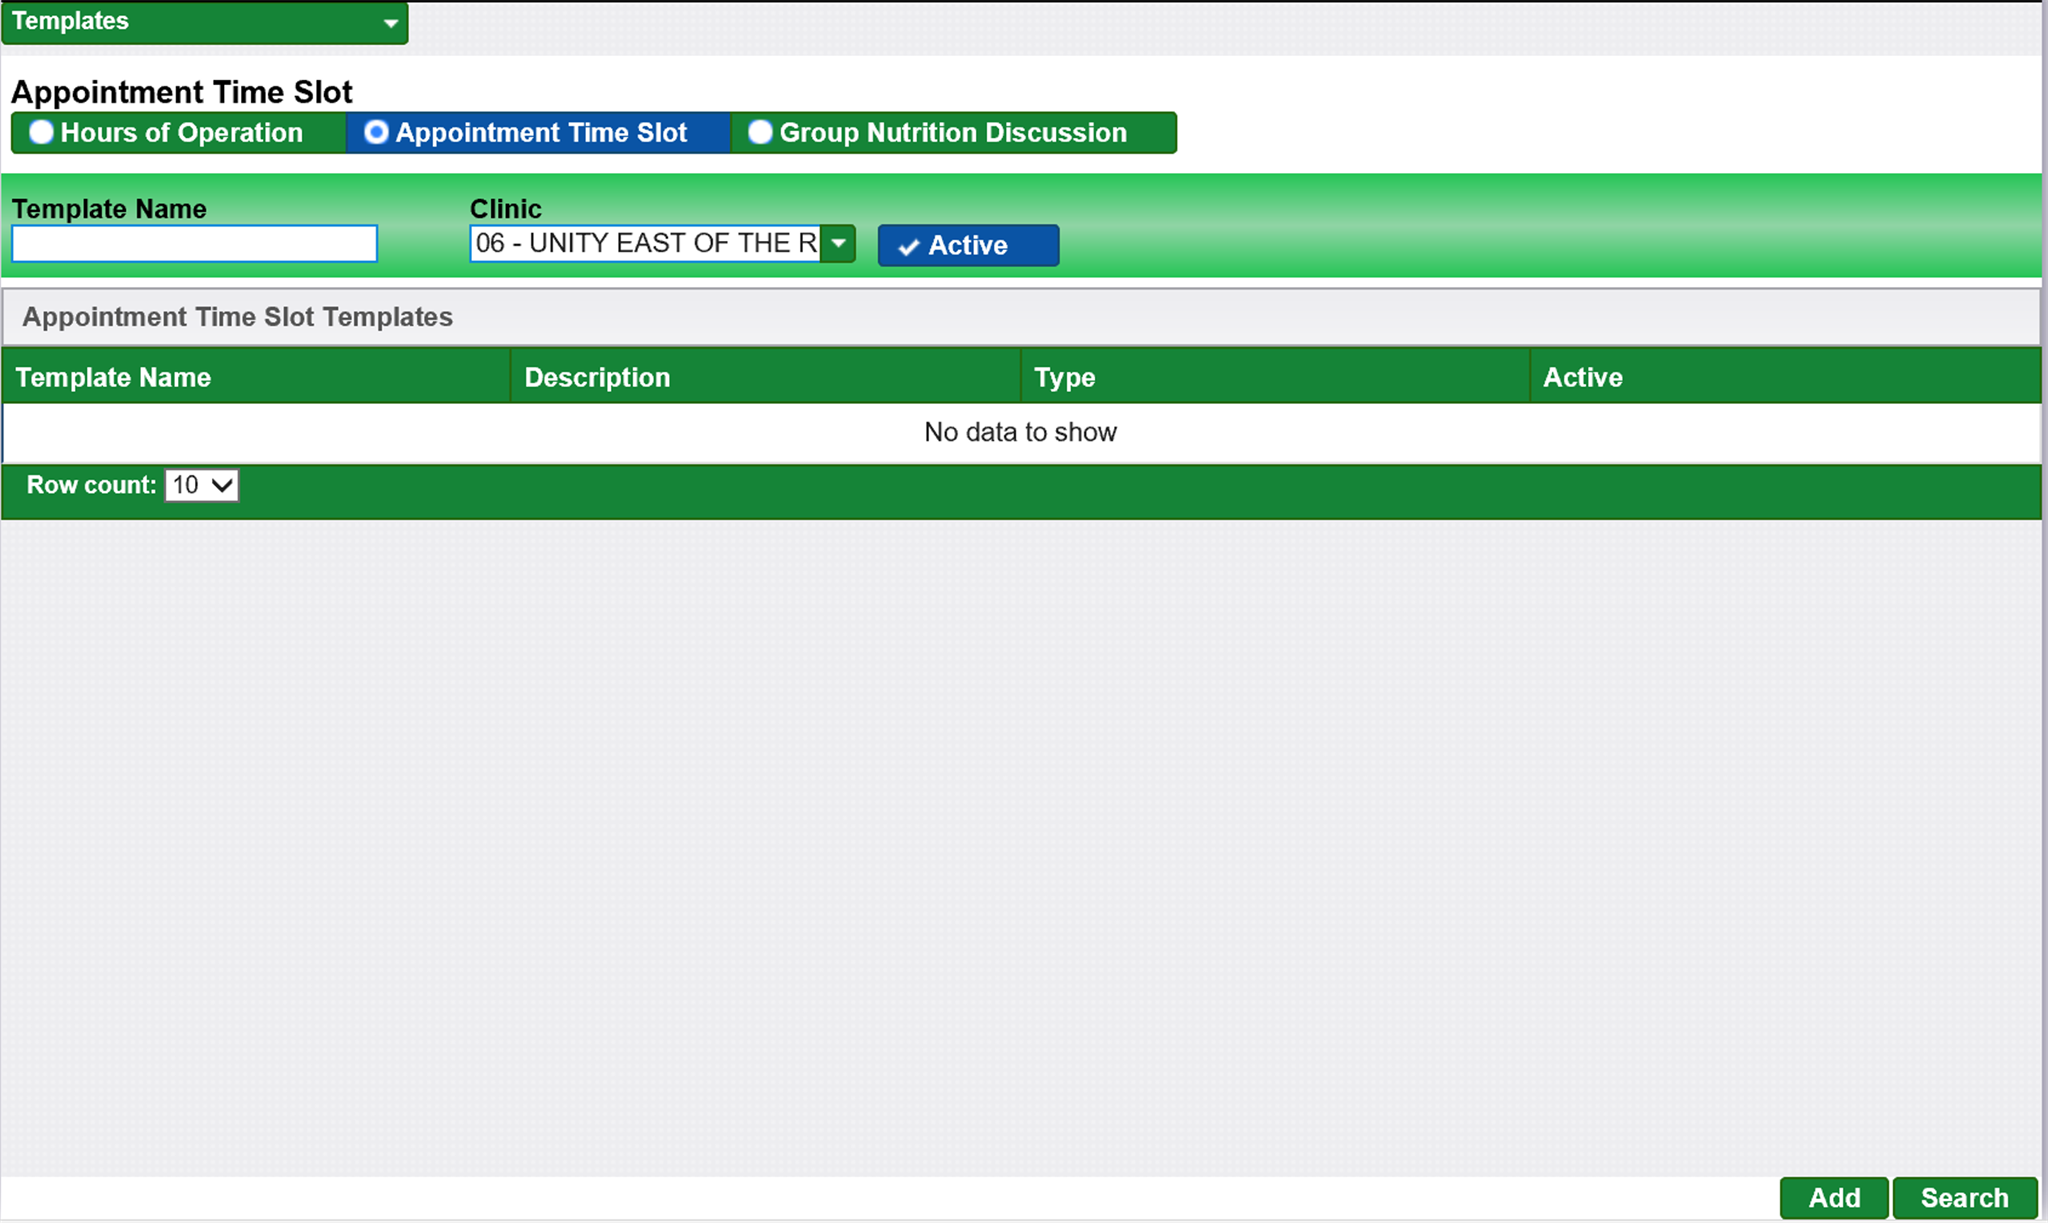Image resolution: width=2048 pixels, height=1223 pixels.
Task: Sort by the Template Name column header
Action: (x=113, y=377)
